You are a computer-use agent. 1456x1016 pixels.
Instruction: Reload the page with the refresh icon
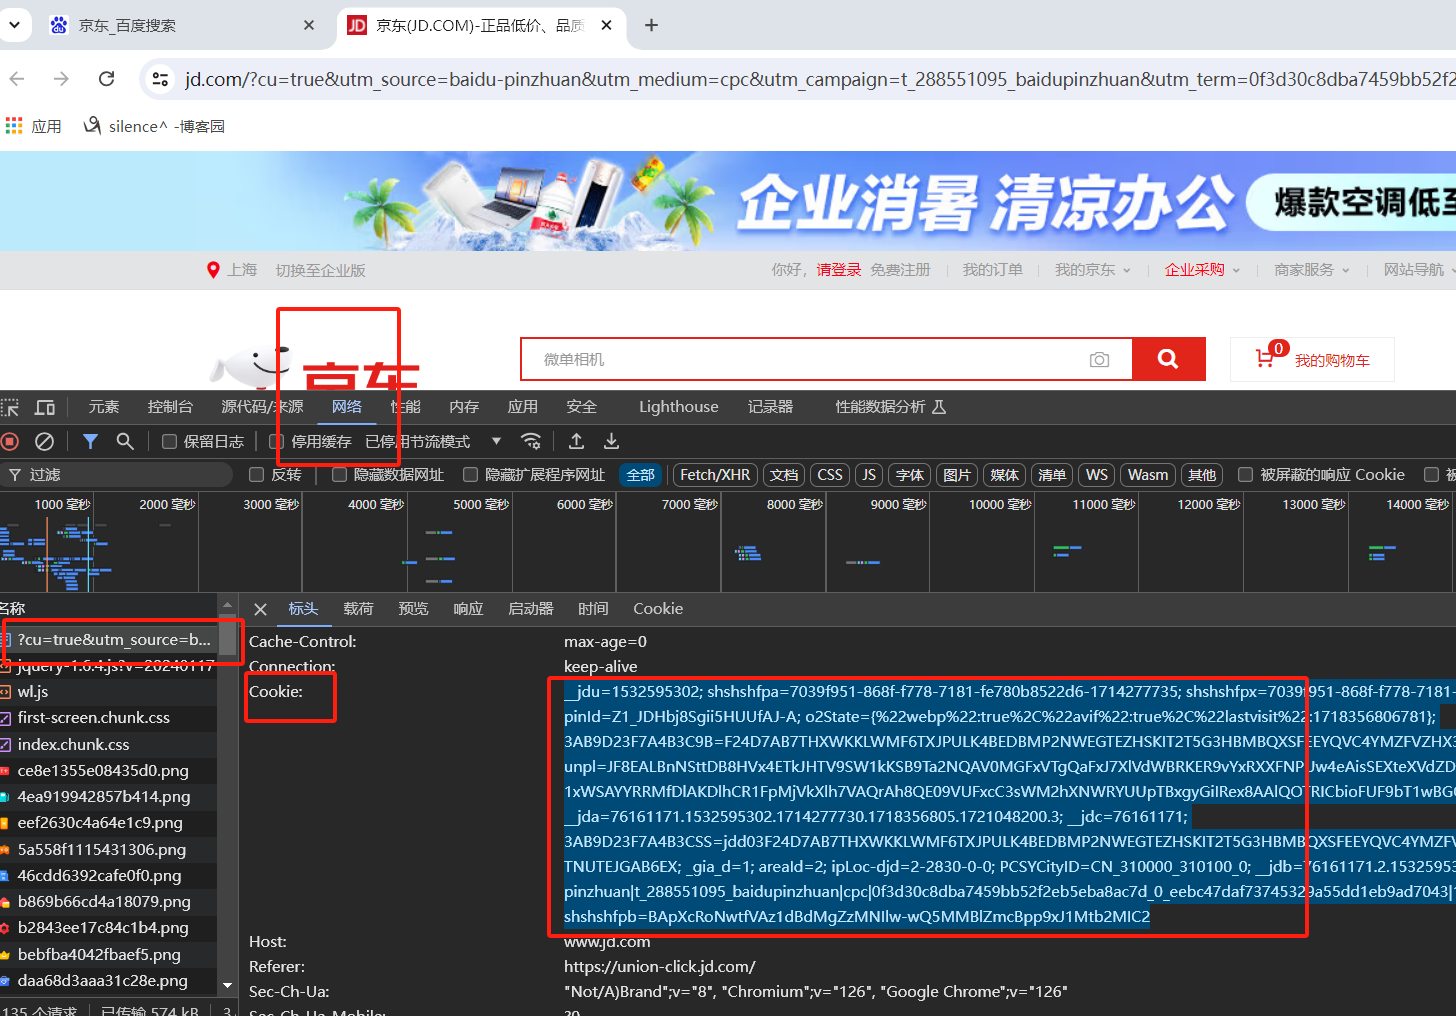106,79
